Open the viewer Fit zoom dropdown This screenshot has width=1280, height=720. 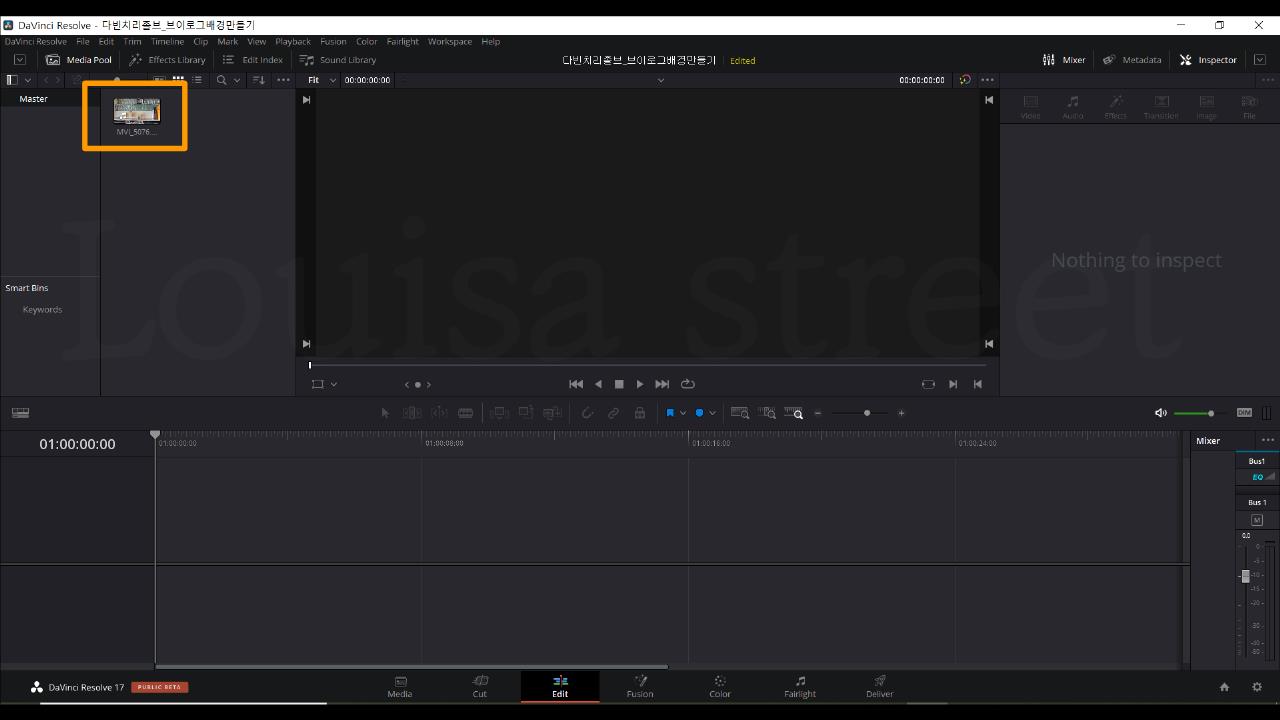[322, 80]
